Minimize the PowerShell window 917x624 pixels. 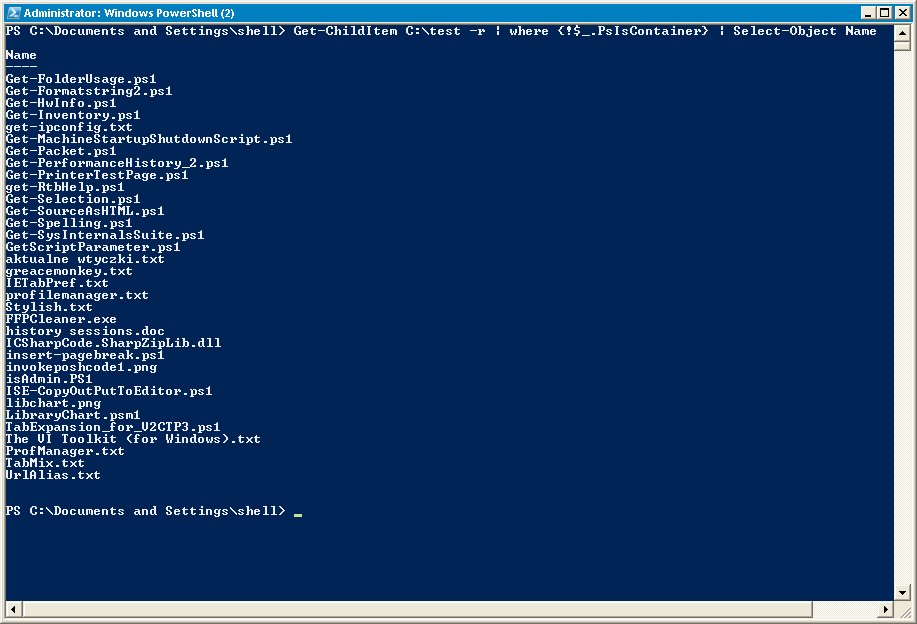[x=868, y=13]
